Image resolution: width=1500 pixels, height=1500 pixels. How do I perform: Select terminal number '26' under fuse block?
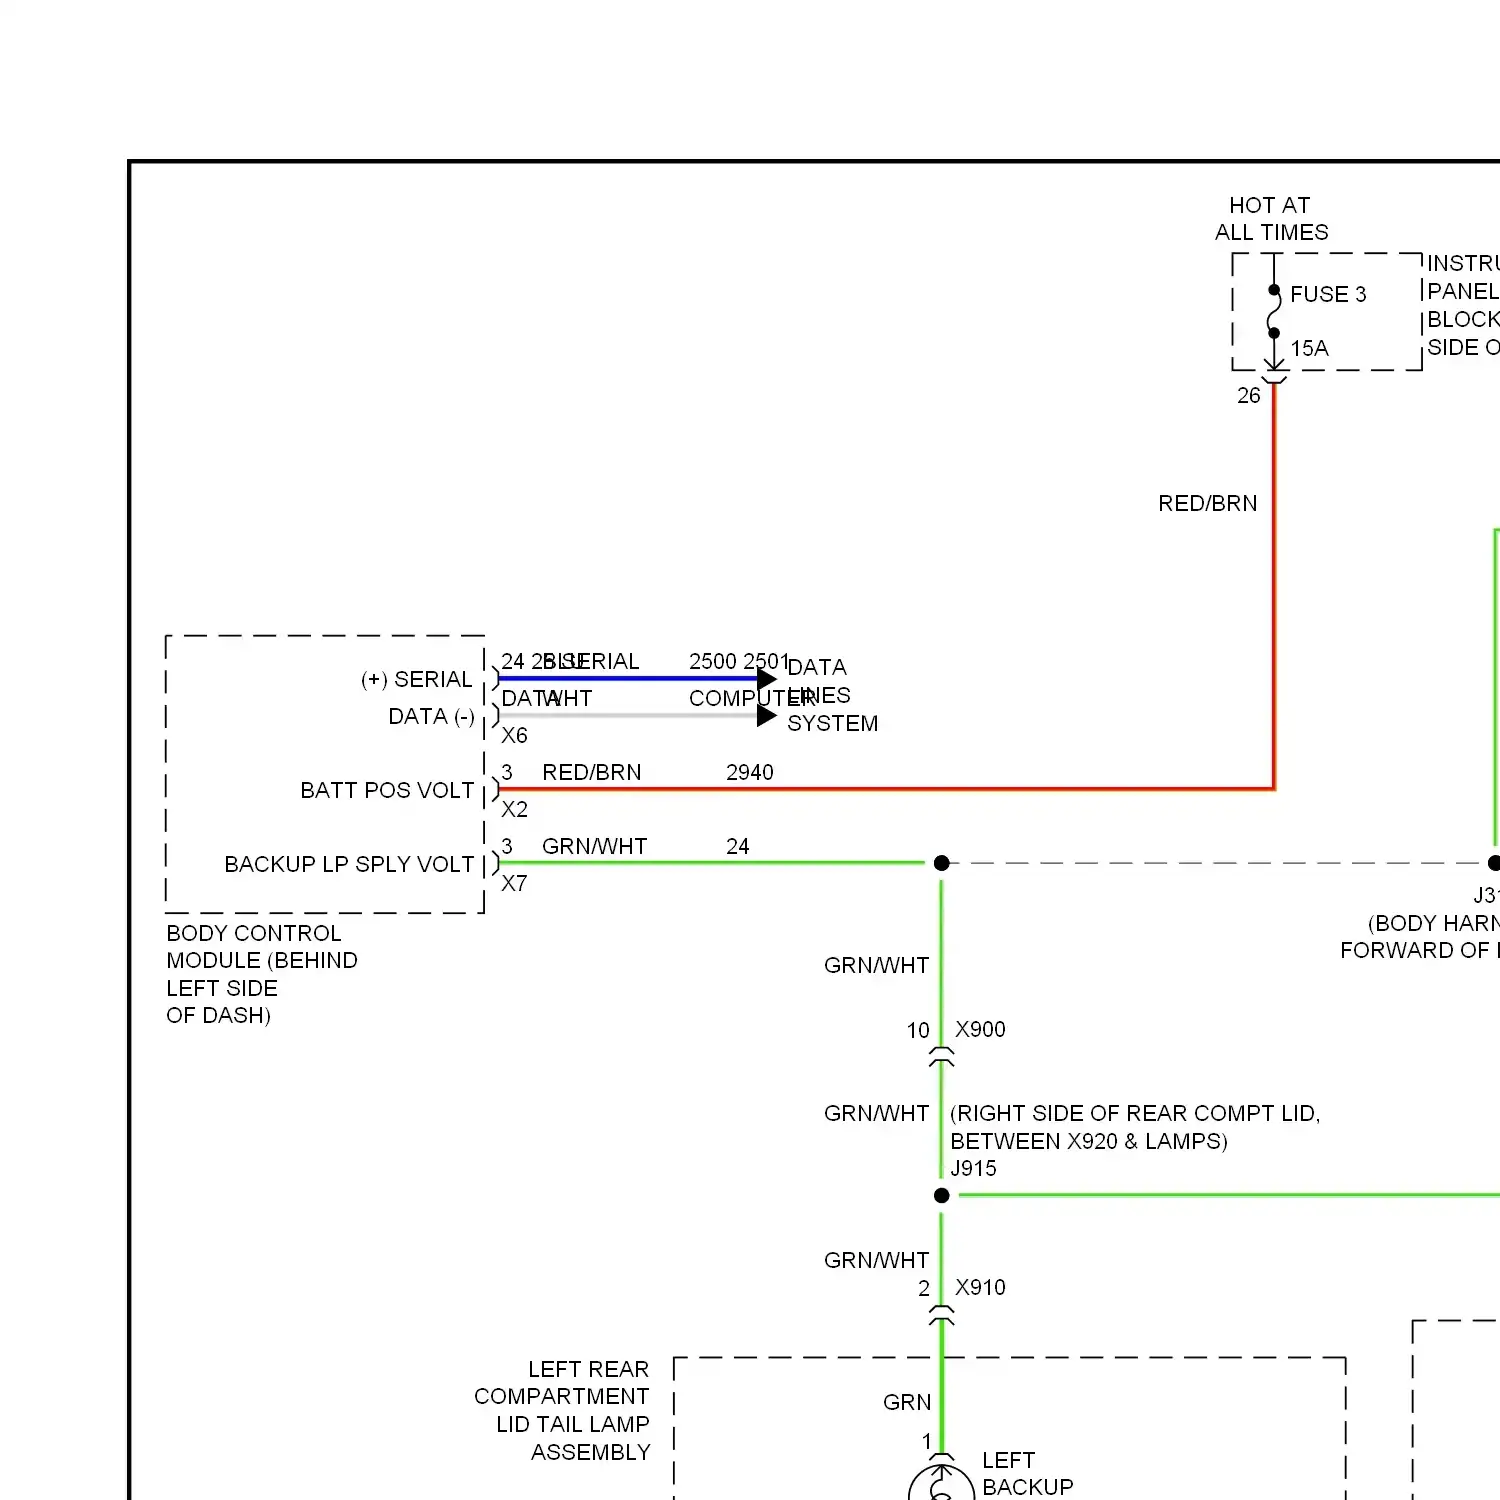pos(1248,395)
